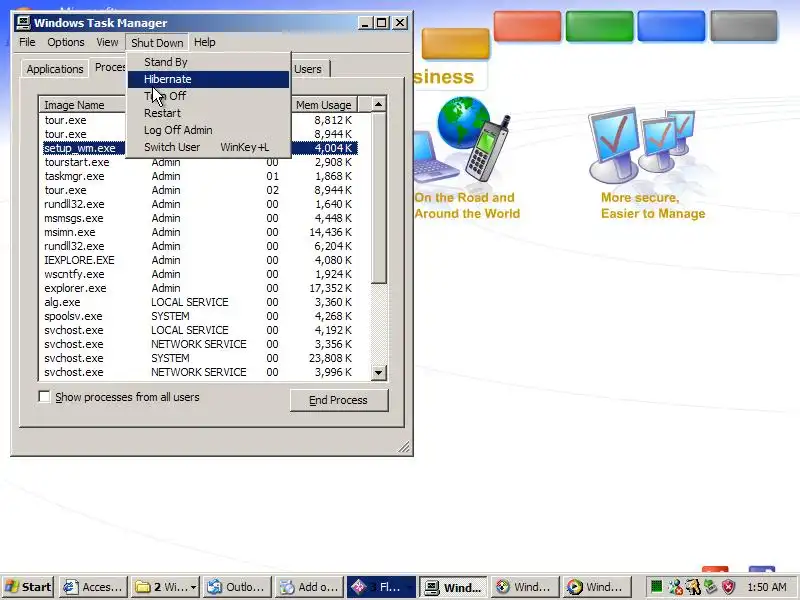800x600 pixels.
Task: Click the process list scroll down arrow
Action: 379,372
